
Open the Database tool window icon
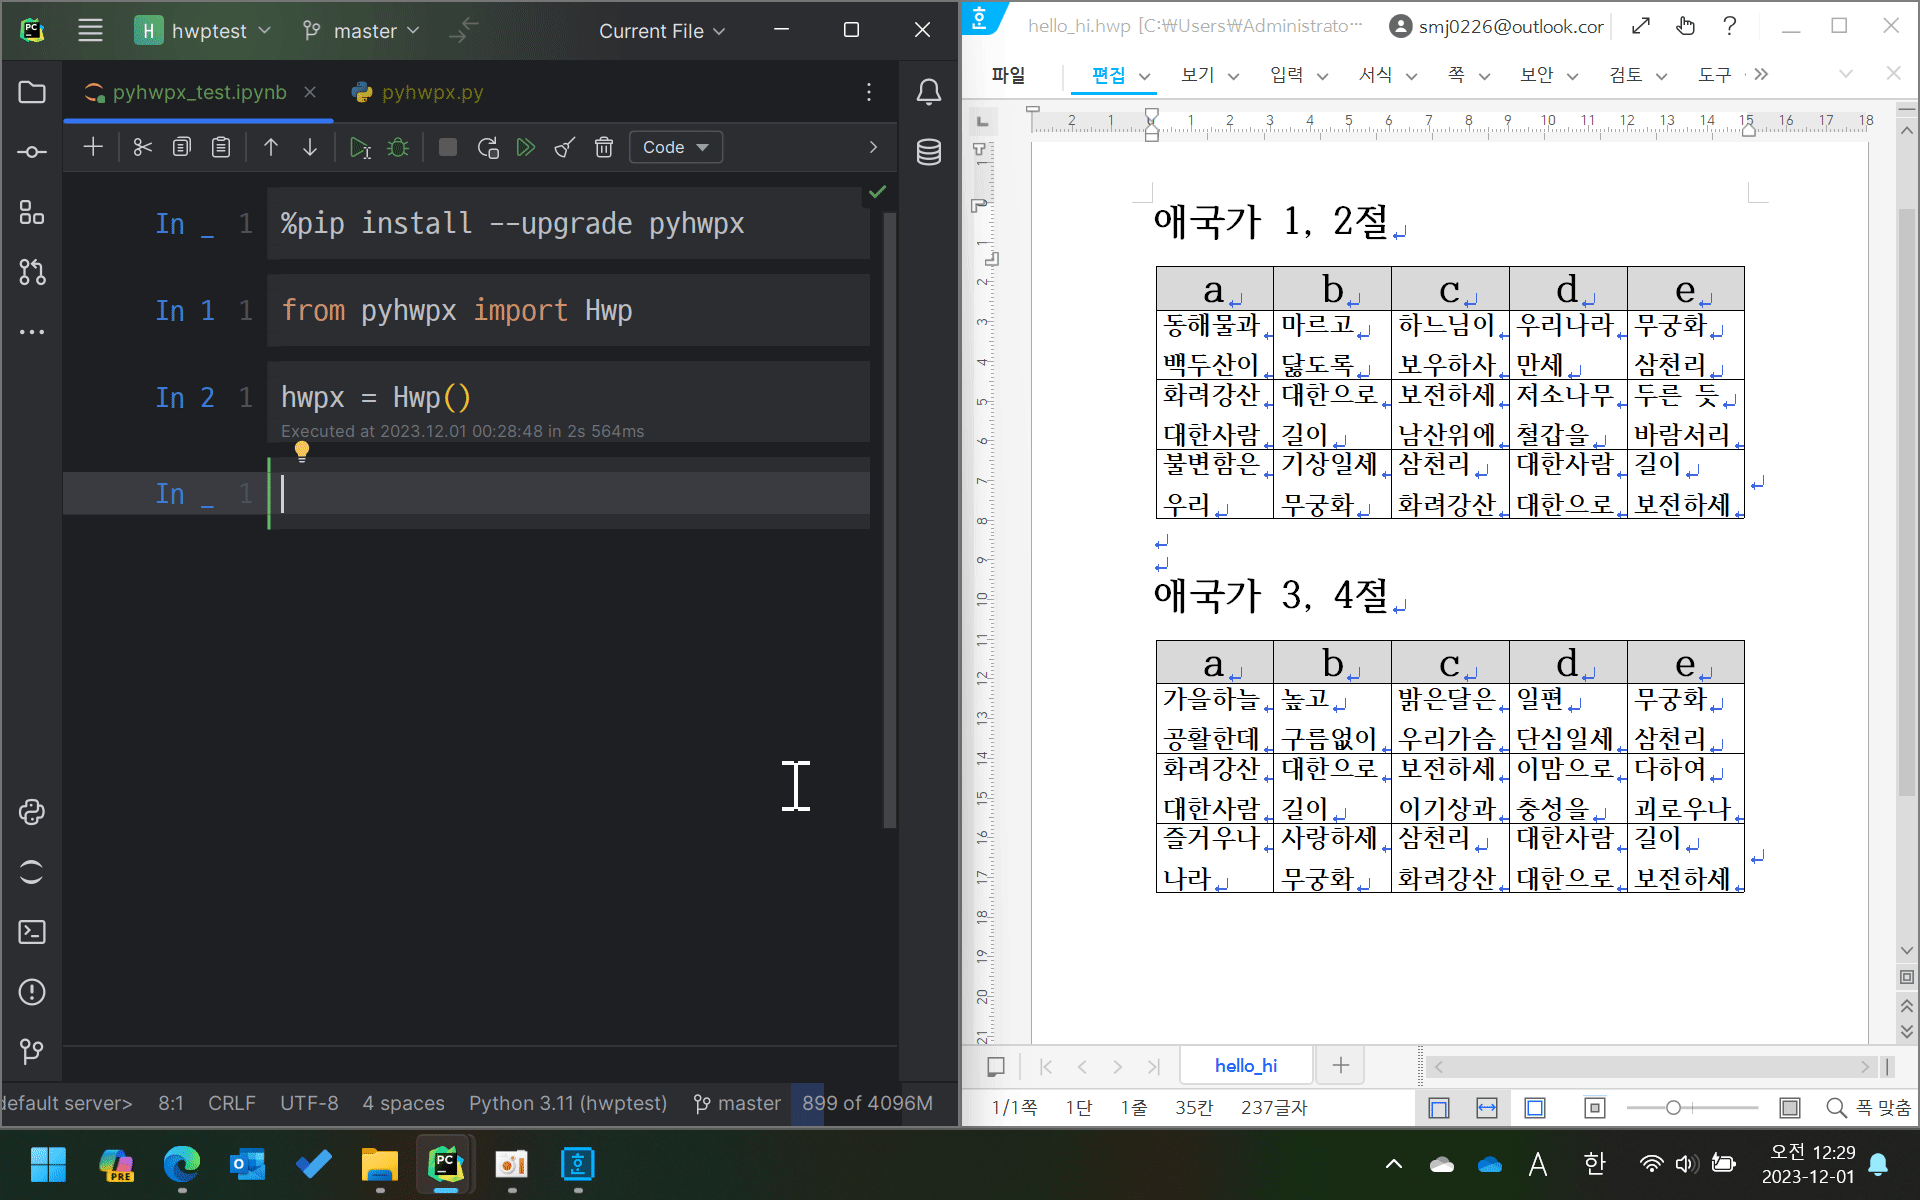click(x=928, y=152)
